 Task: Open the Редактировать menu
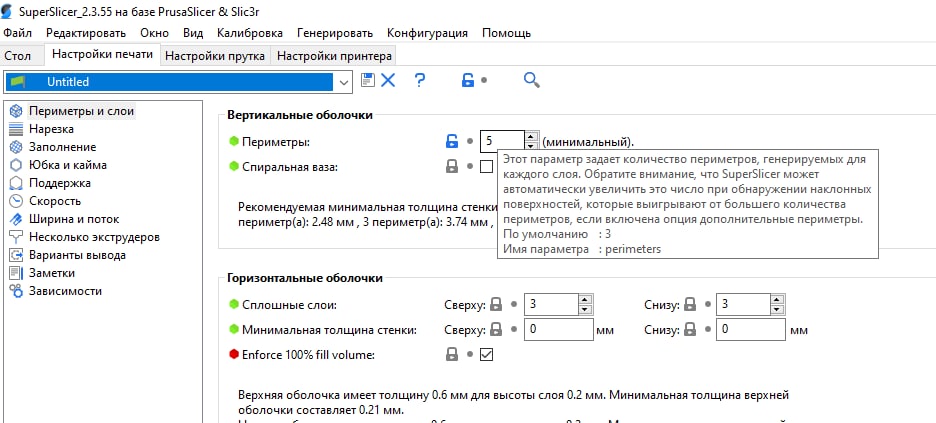(86, 33)
